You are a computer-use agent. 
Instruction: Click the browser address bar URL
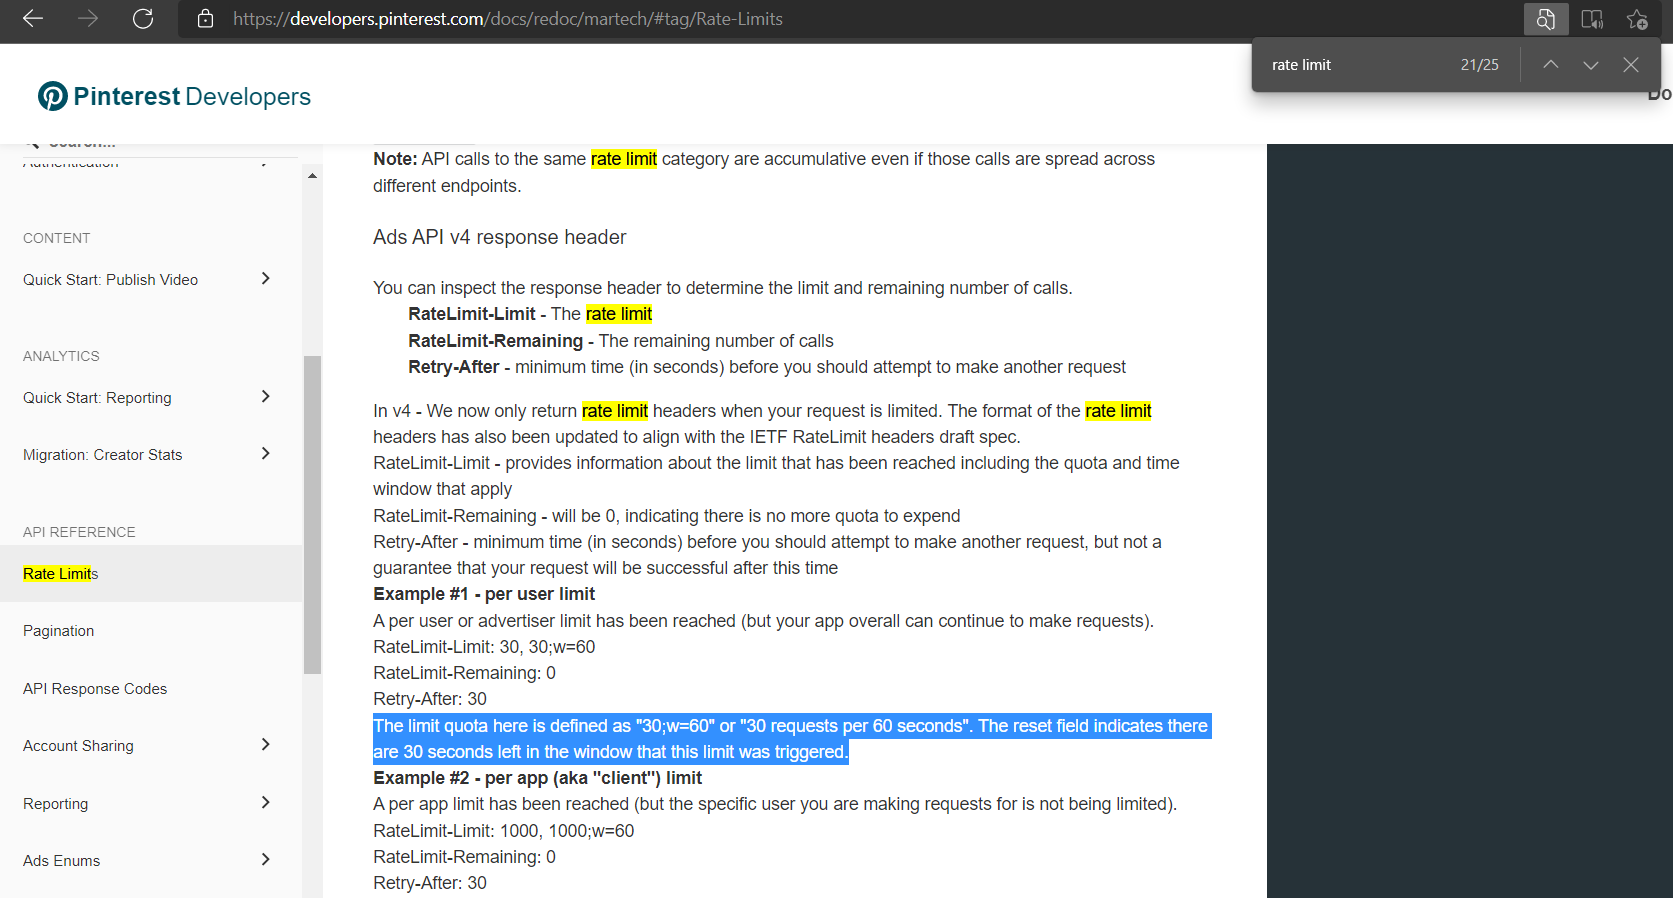coord(508,19)
